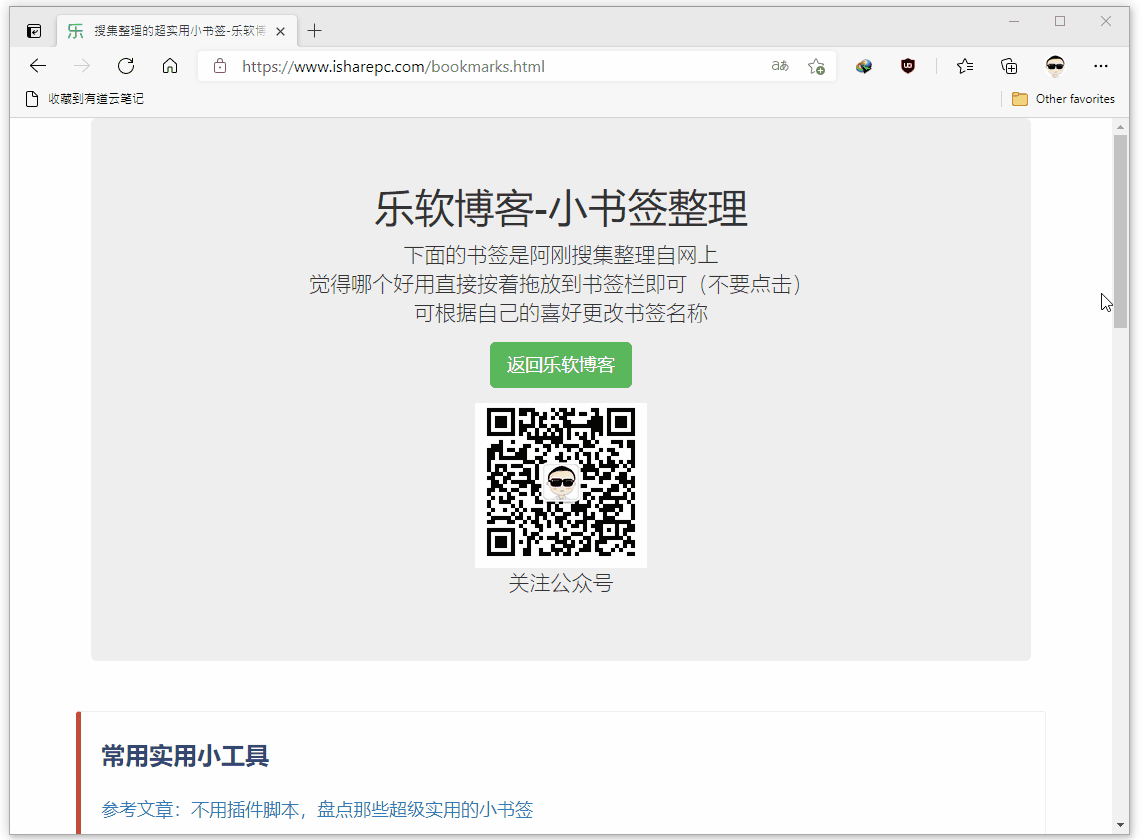Open the Other favorites folder
The height and width of the screenshot is (840, 1141).
click(x=1063, y=98)
